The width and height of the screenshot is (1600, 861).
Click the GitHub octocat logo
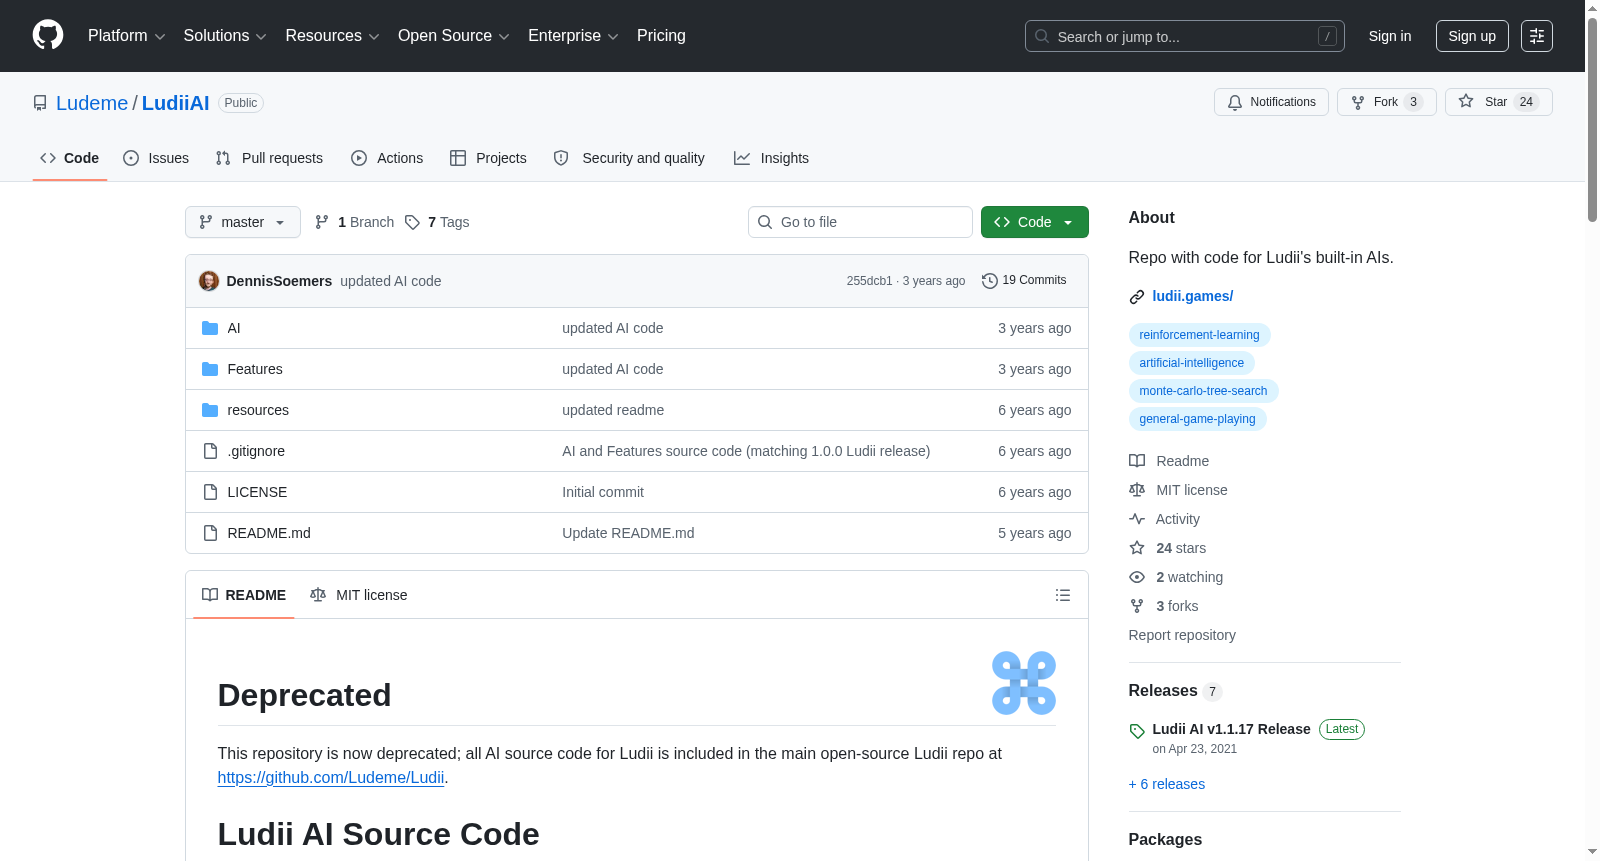48,35
